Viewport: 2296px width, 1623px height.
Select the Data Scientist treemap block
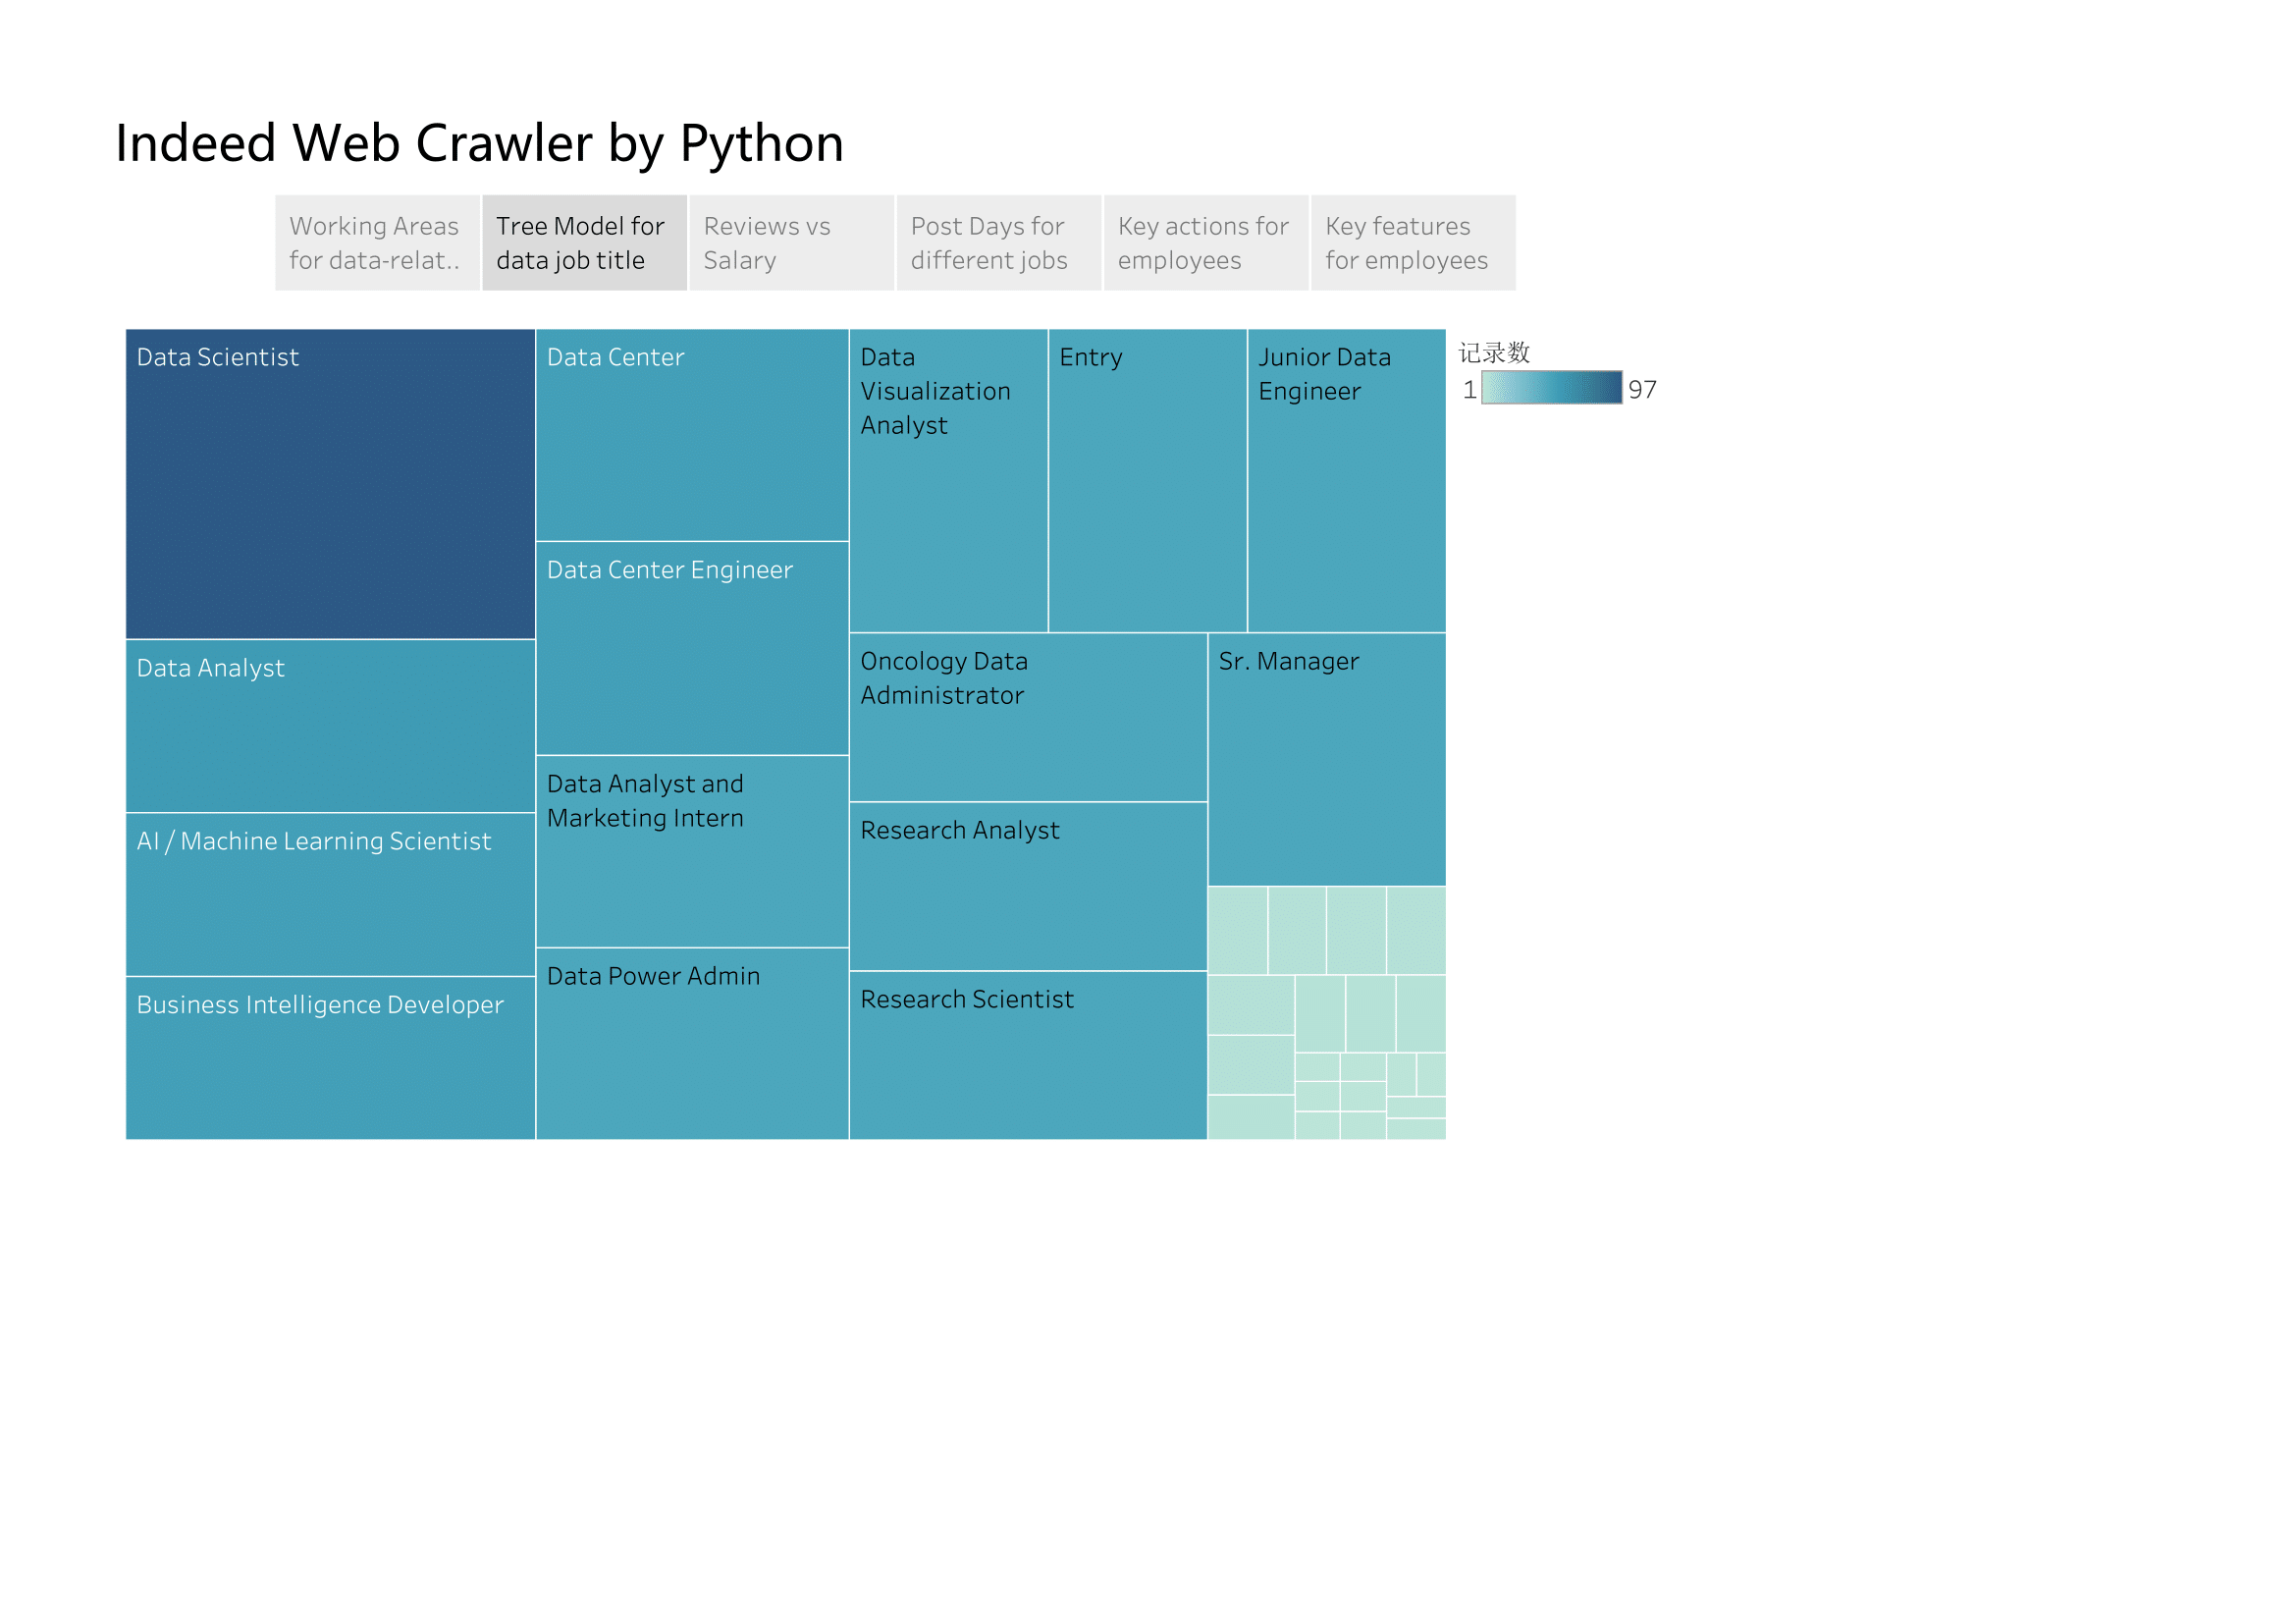click(x=331, y=484)
